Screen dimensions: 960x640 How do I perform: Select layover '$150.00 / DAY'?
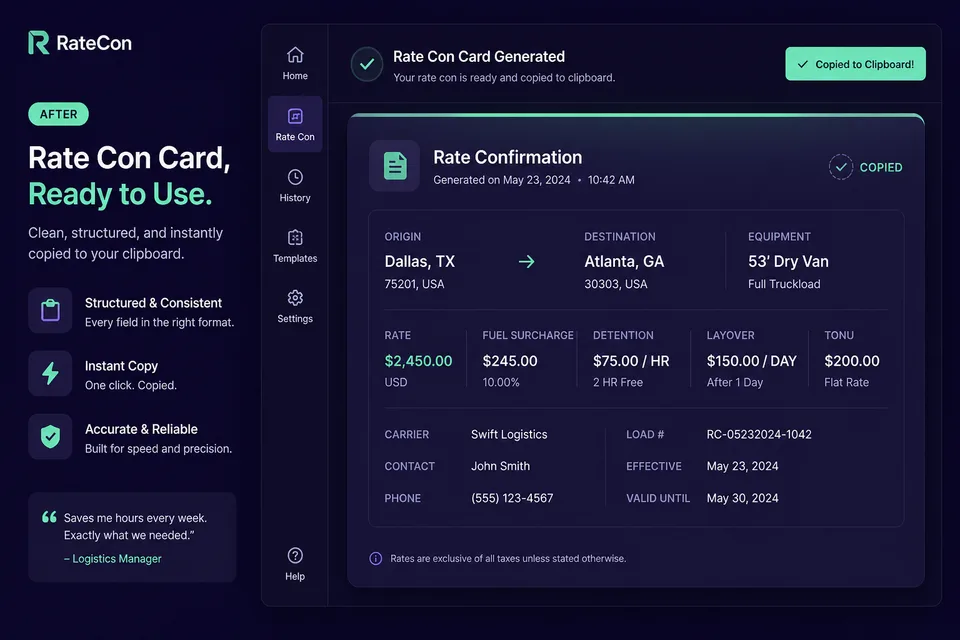pos(751,361)
